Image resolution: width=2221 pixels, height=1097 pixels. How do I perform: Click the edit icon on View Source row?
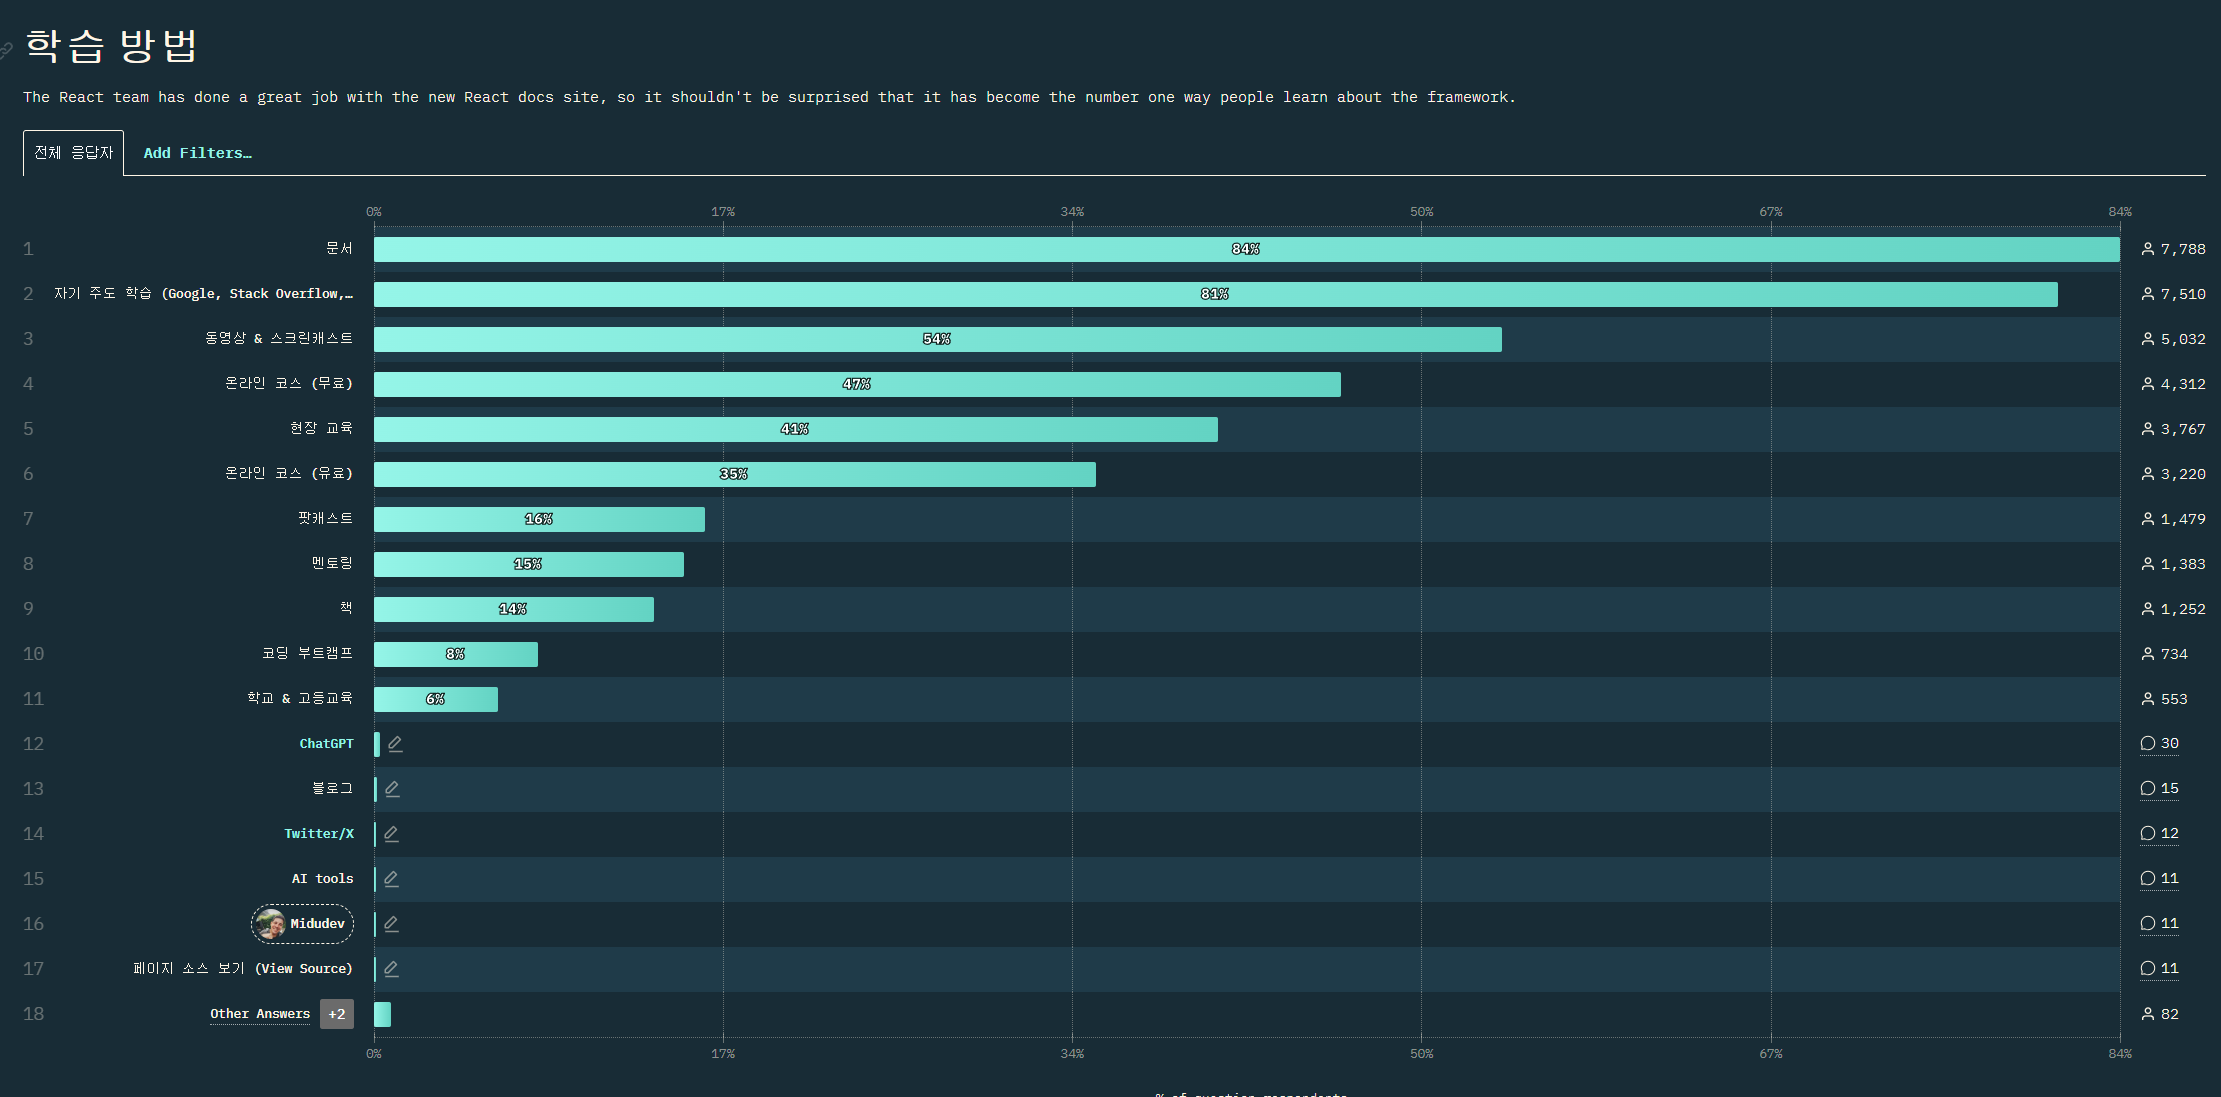pos(391,969)
